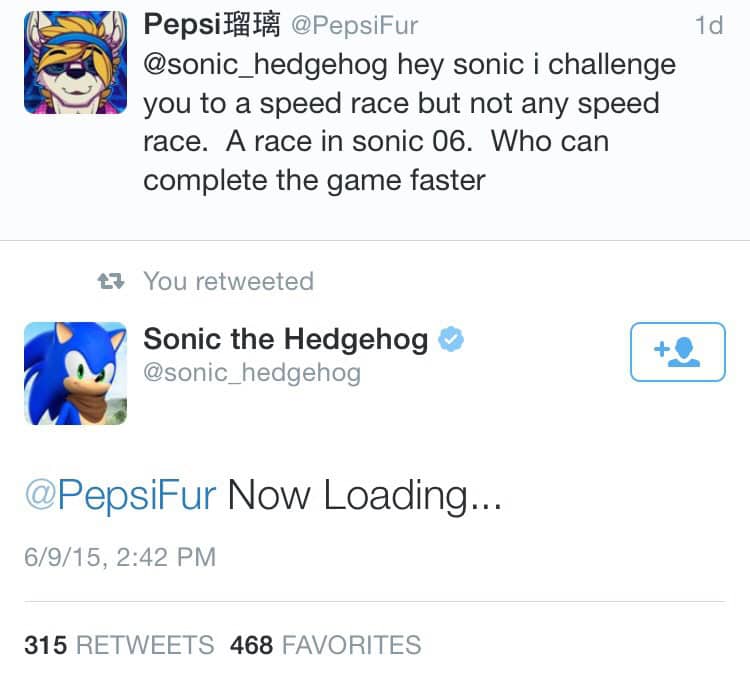The image size is (750, 682).
Task: Tap the @sonic_hedgehog handle under the name
Action: click(252, 373)
